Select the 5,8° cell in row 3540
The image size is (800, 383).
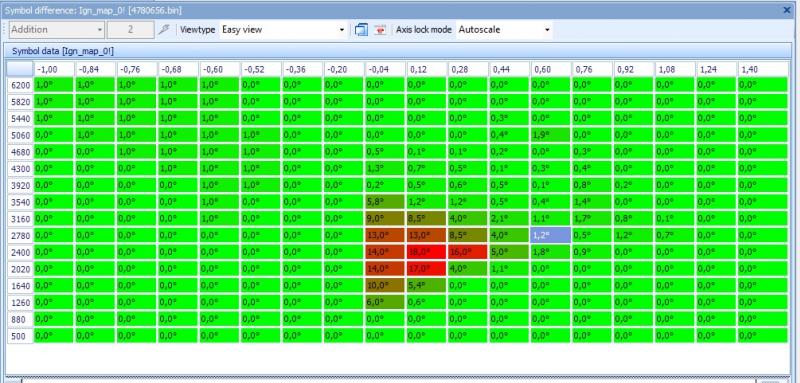(385, 202)
